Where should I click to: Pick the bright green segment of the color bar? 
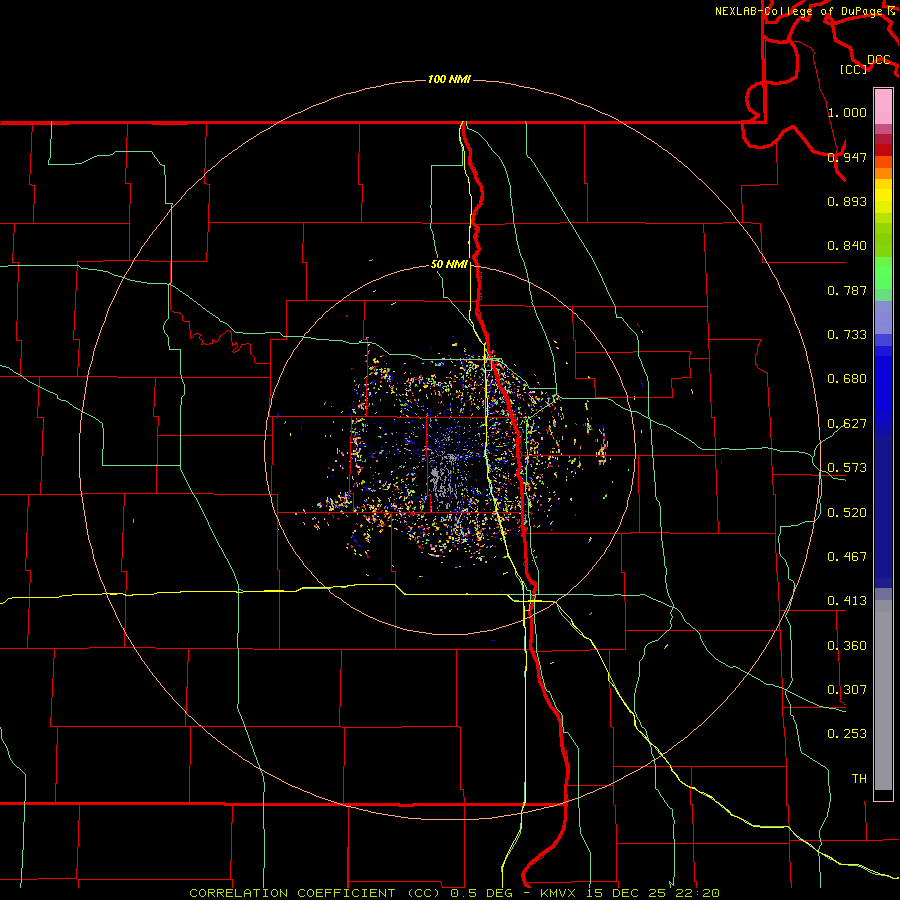pos(883,273)
